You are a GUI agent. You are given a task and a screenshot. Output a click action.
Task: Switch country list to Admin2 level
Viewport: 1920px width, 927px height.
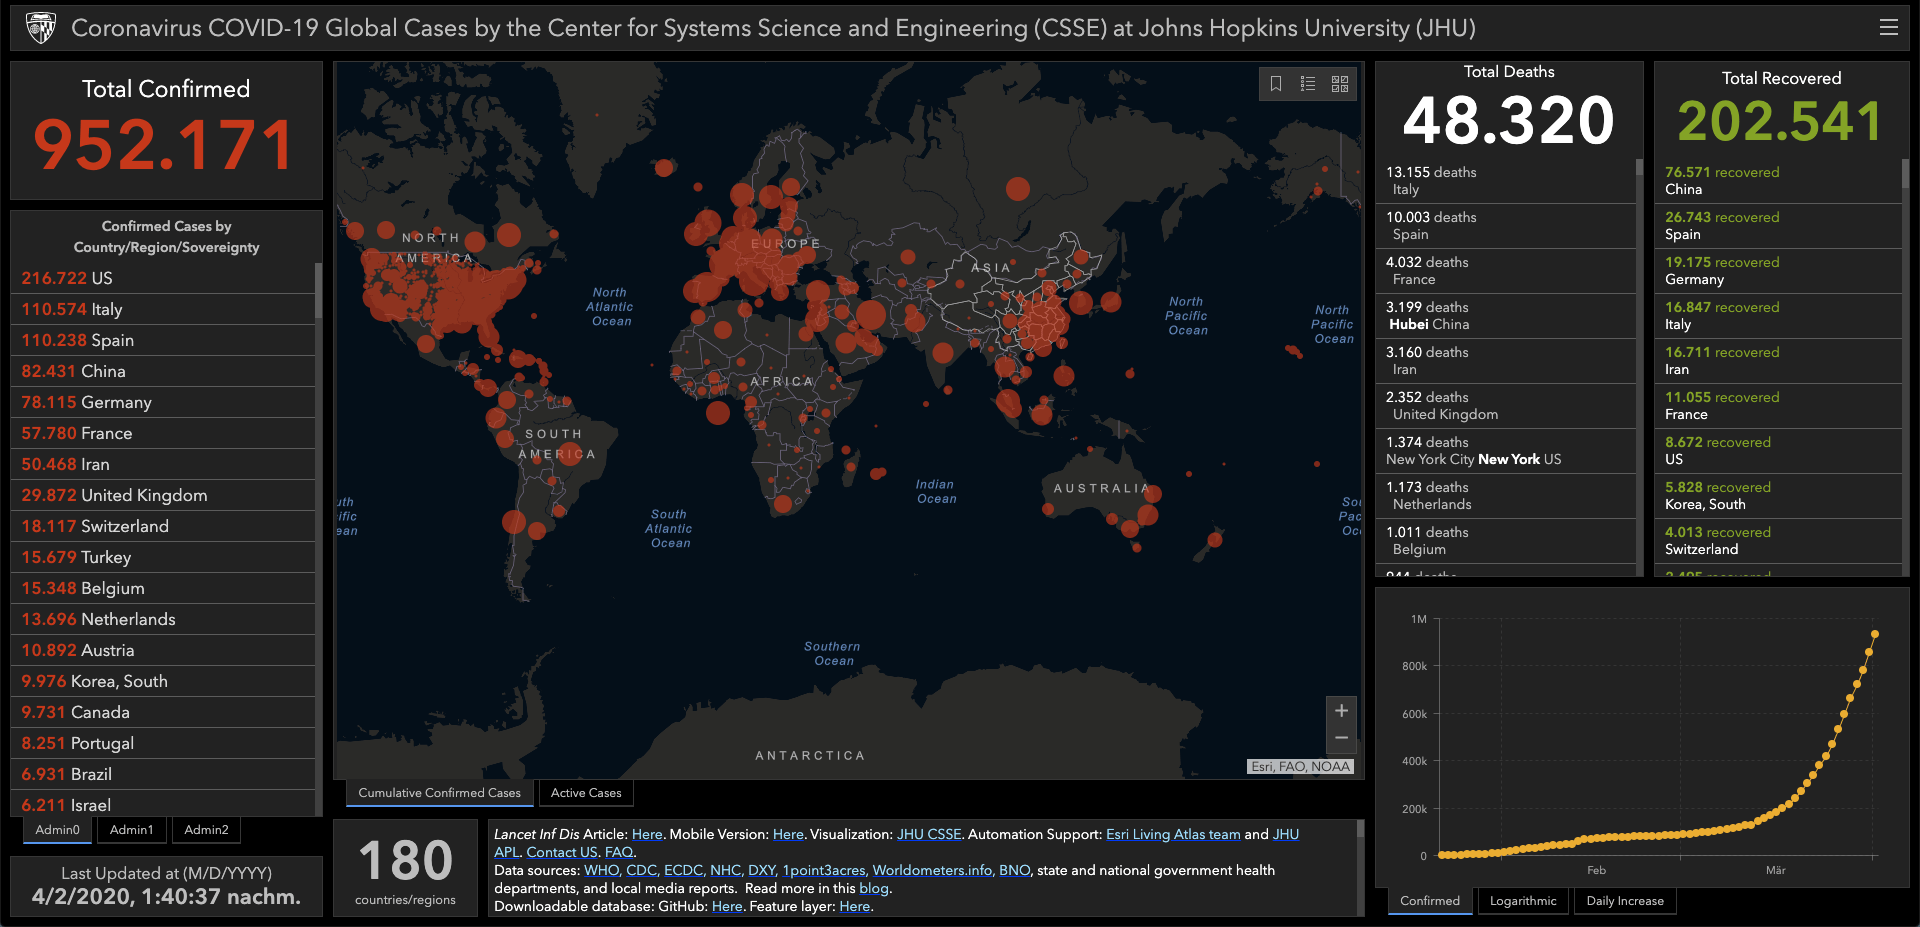206,830
